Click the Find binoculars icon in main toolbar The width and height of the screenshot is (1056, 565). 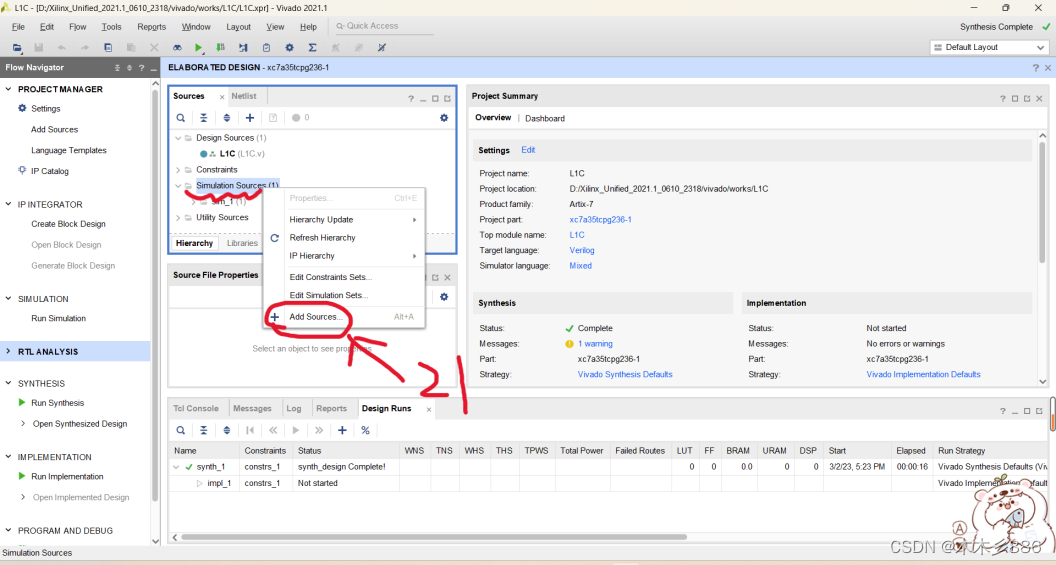(x=177, y=47)
